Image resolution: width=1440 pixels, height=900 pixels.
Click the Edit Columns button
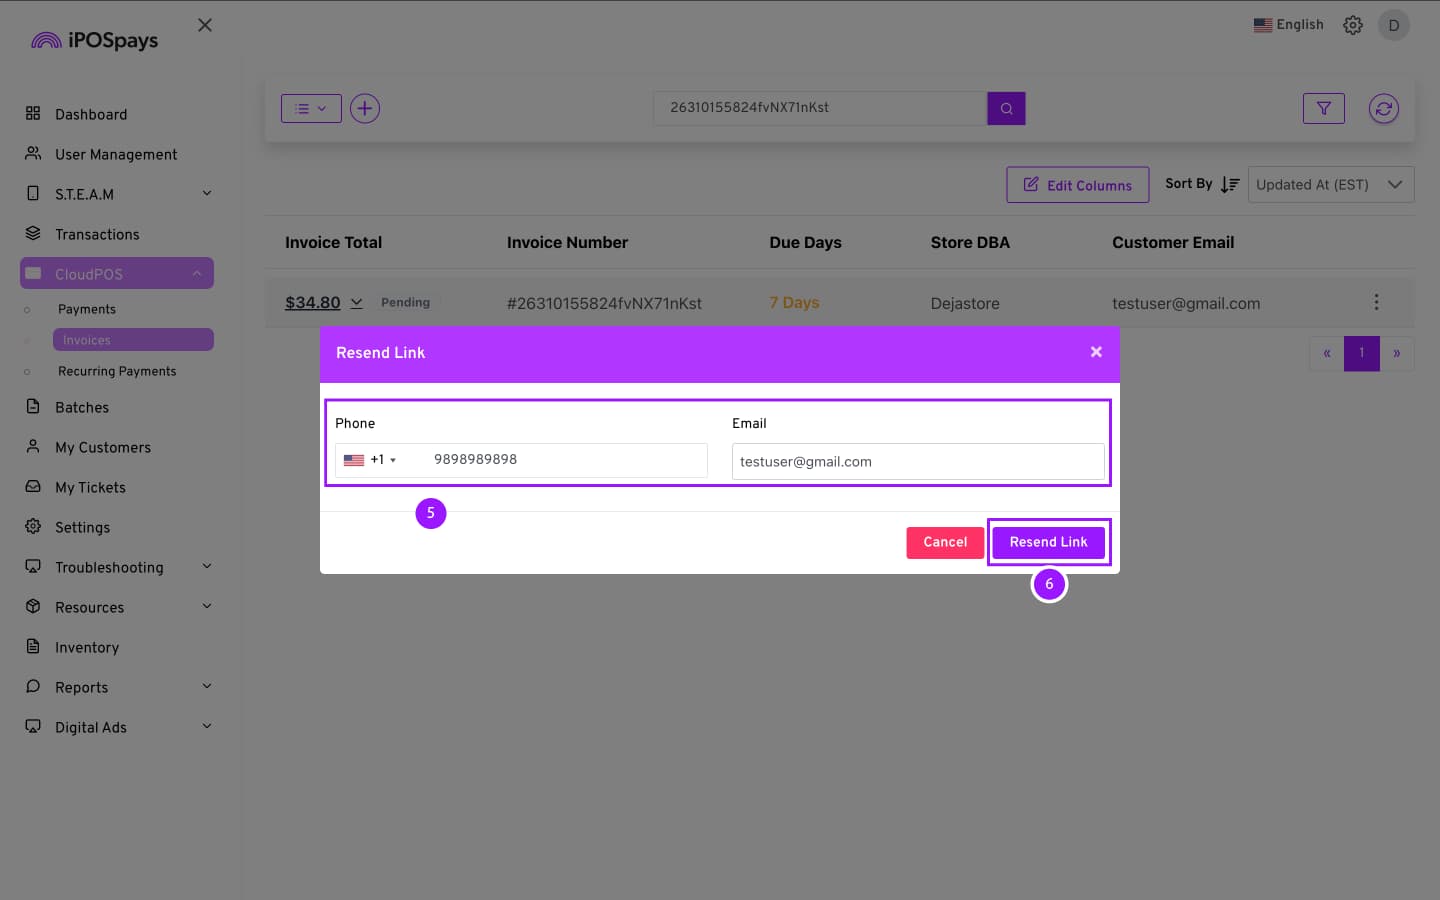click(x=1077, y=185)
